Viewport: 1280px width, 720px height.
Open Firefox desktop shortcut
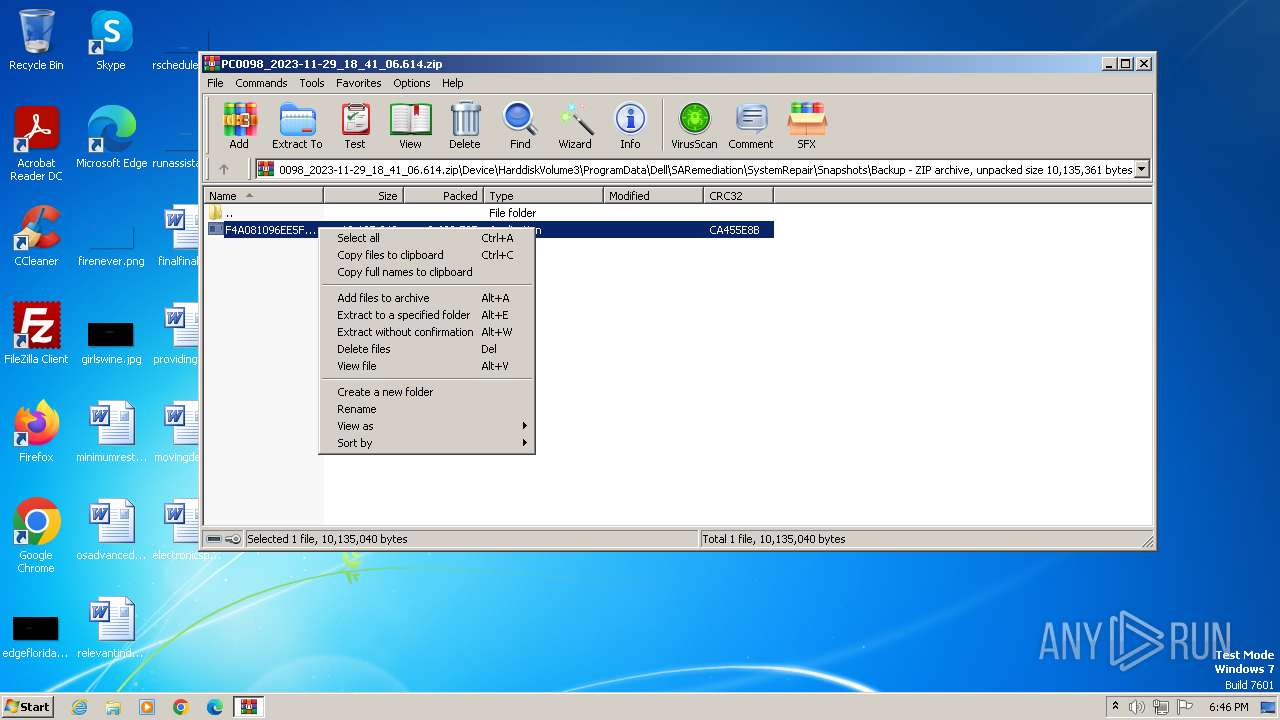pos(36,432)
